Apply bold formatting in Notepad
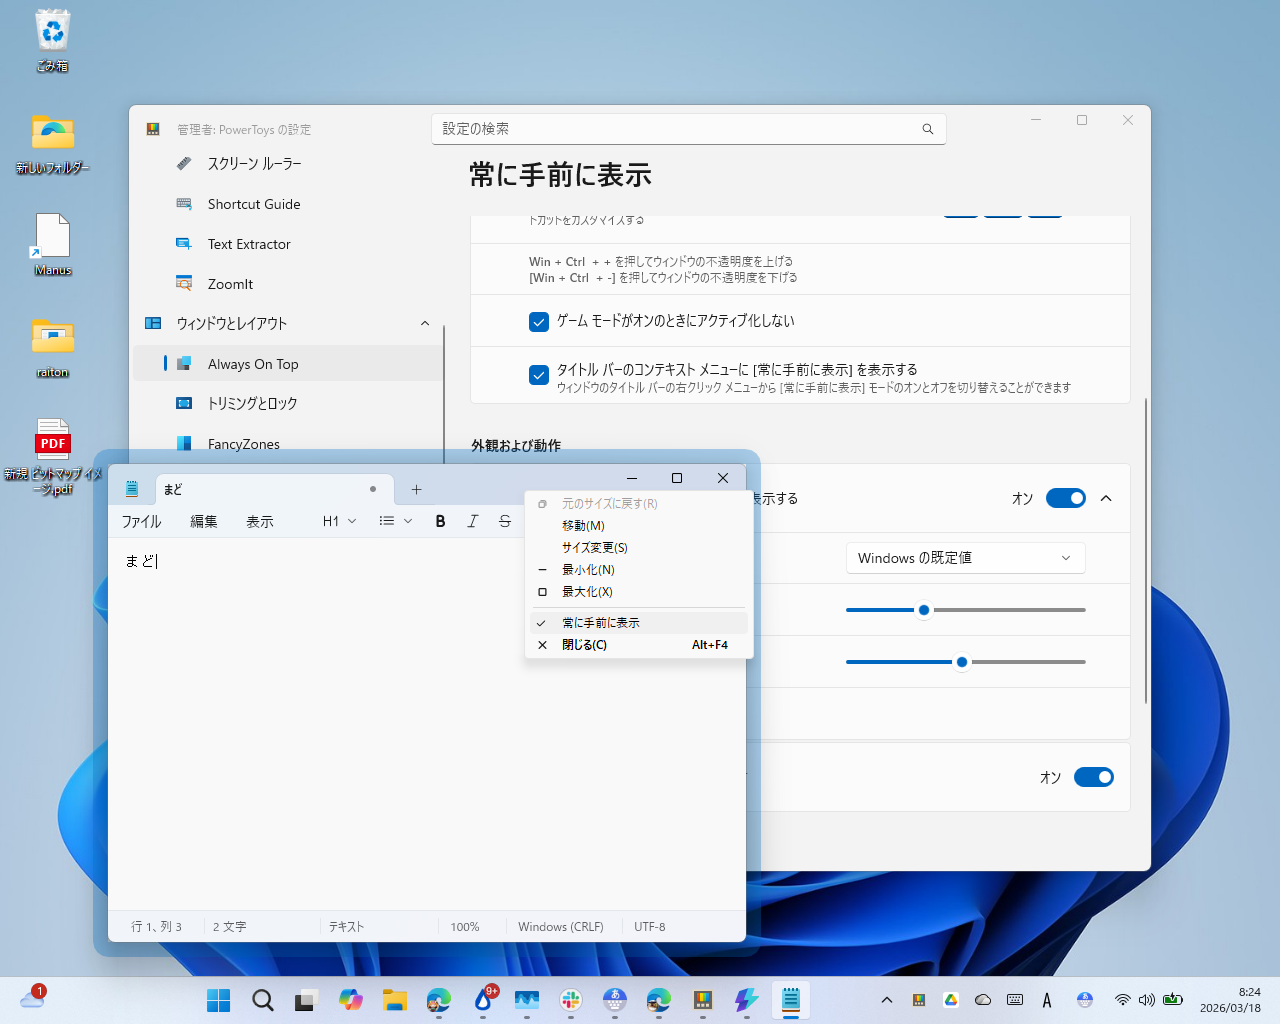 (440, 521)
